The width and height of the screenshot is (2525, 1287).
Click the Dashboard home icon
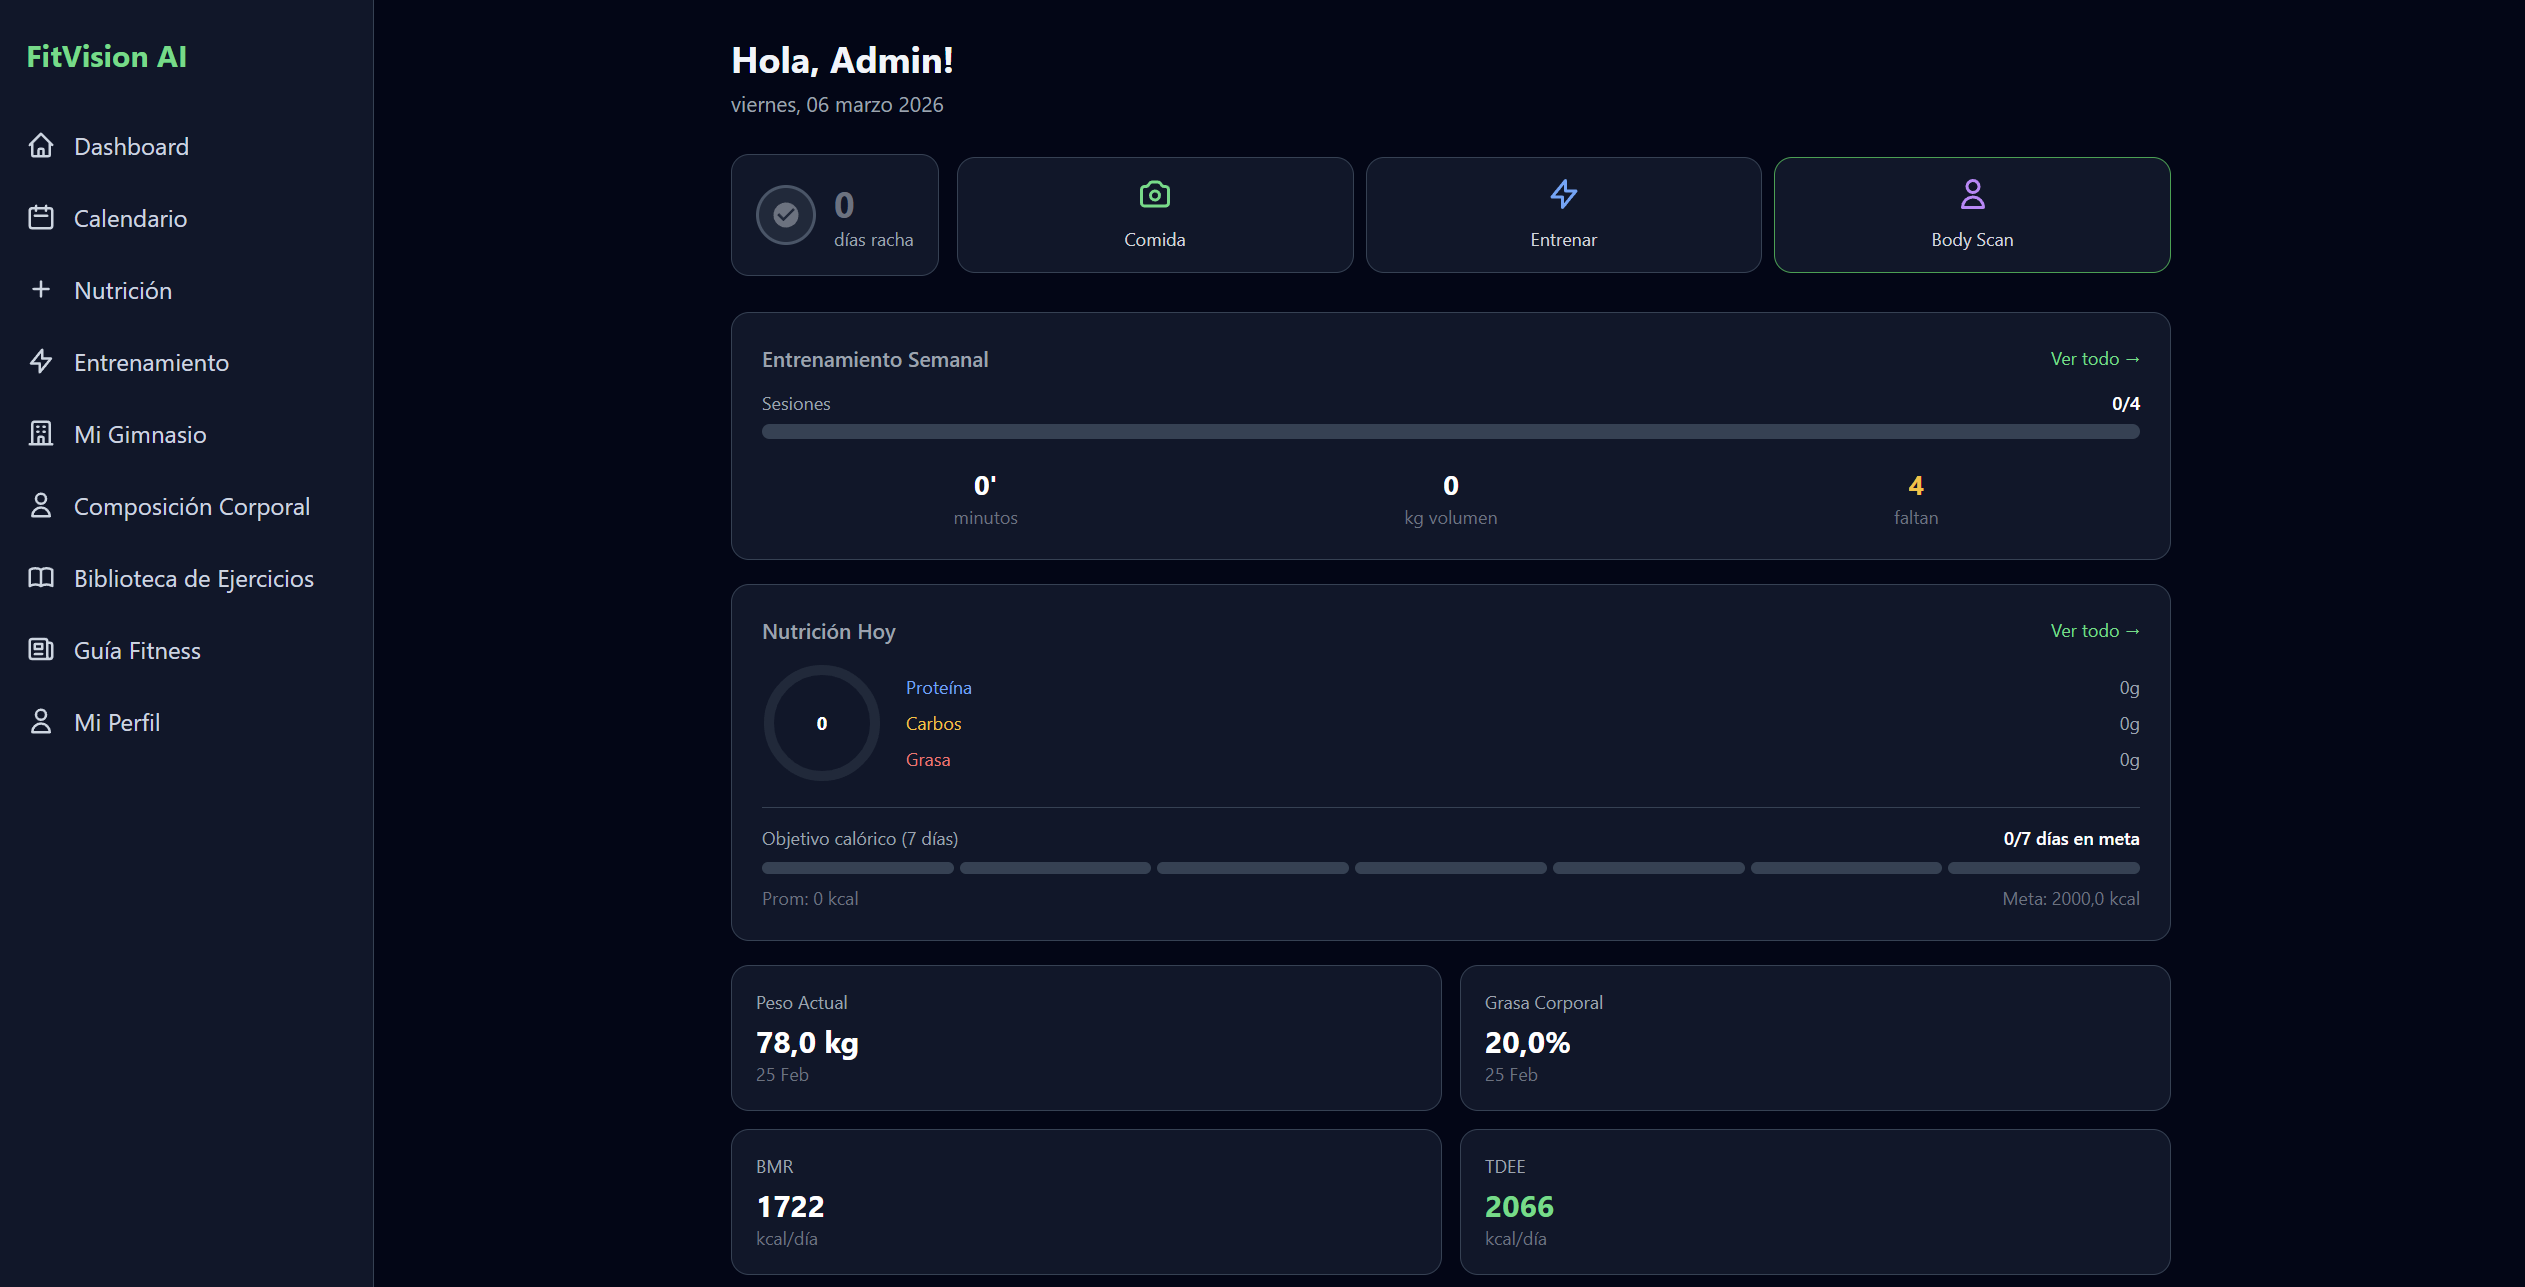[x=41, y=146]
